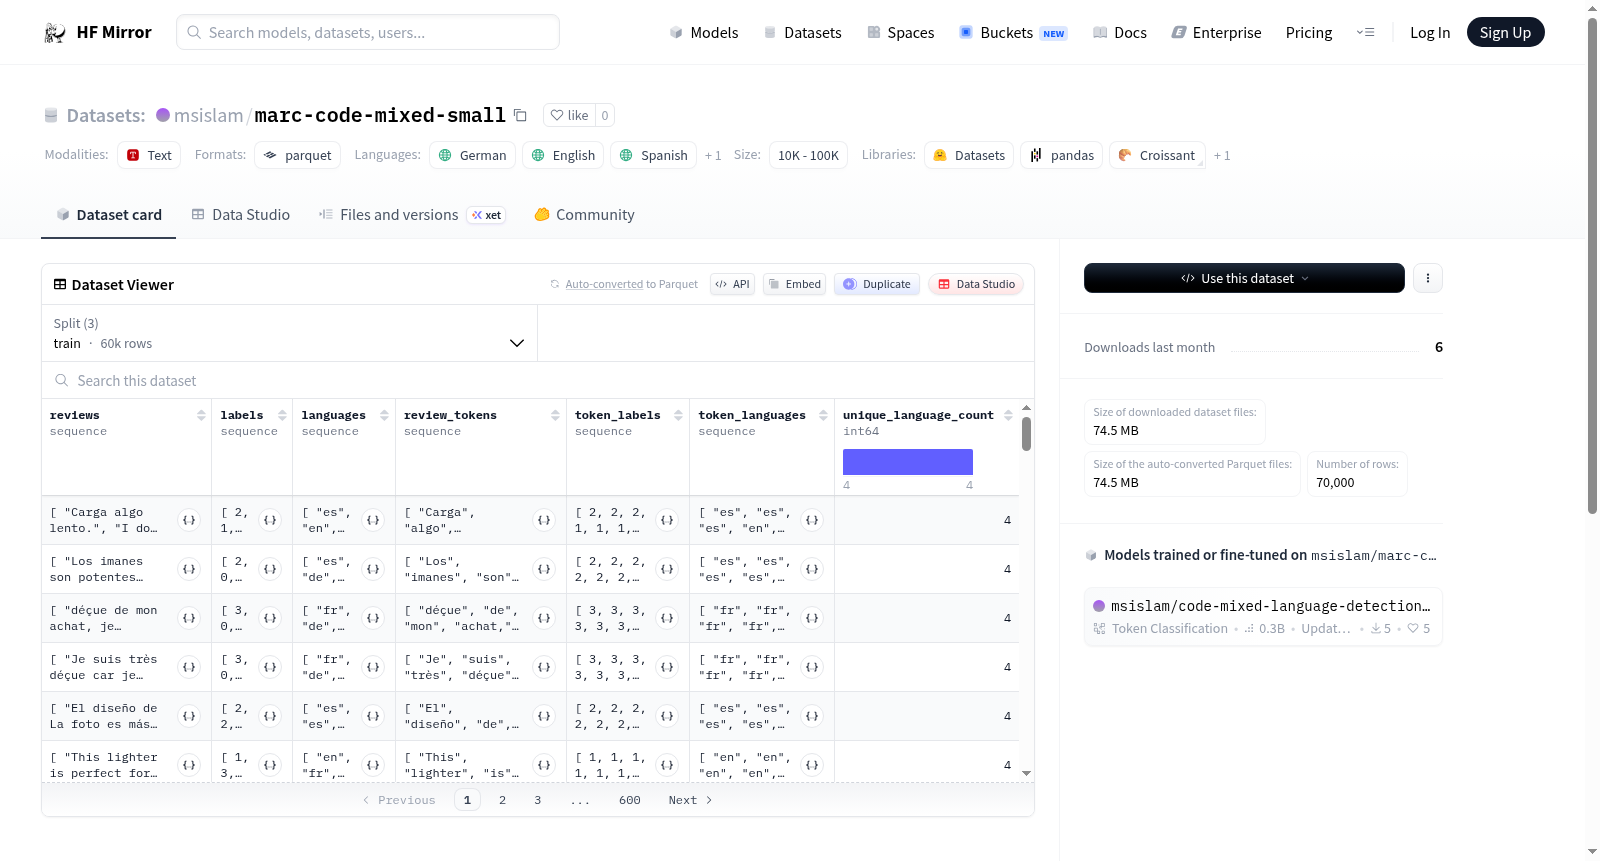Image resolution: width=1600 pixels, height=861 pixels.
Task: Switch to Files and versions tab
Action: tap(411, 215)
